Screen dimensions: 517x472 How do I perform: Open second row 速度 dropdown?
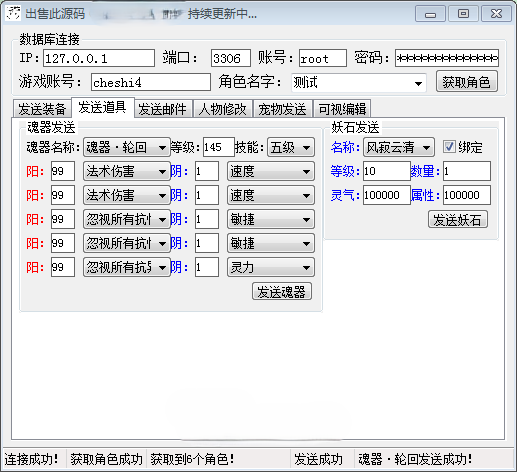[x=271, y=195]
